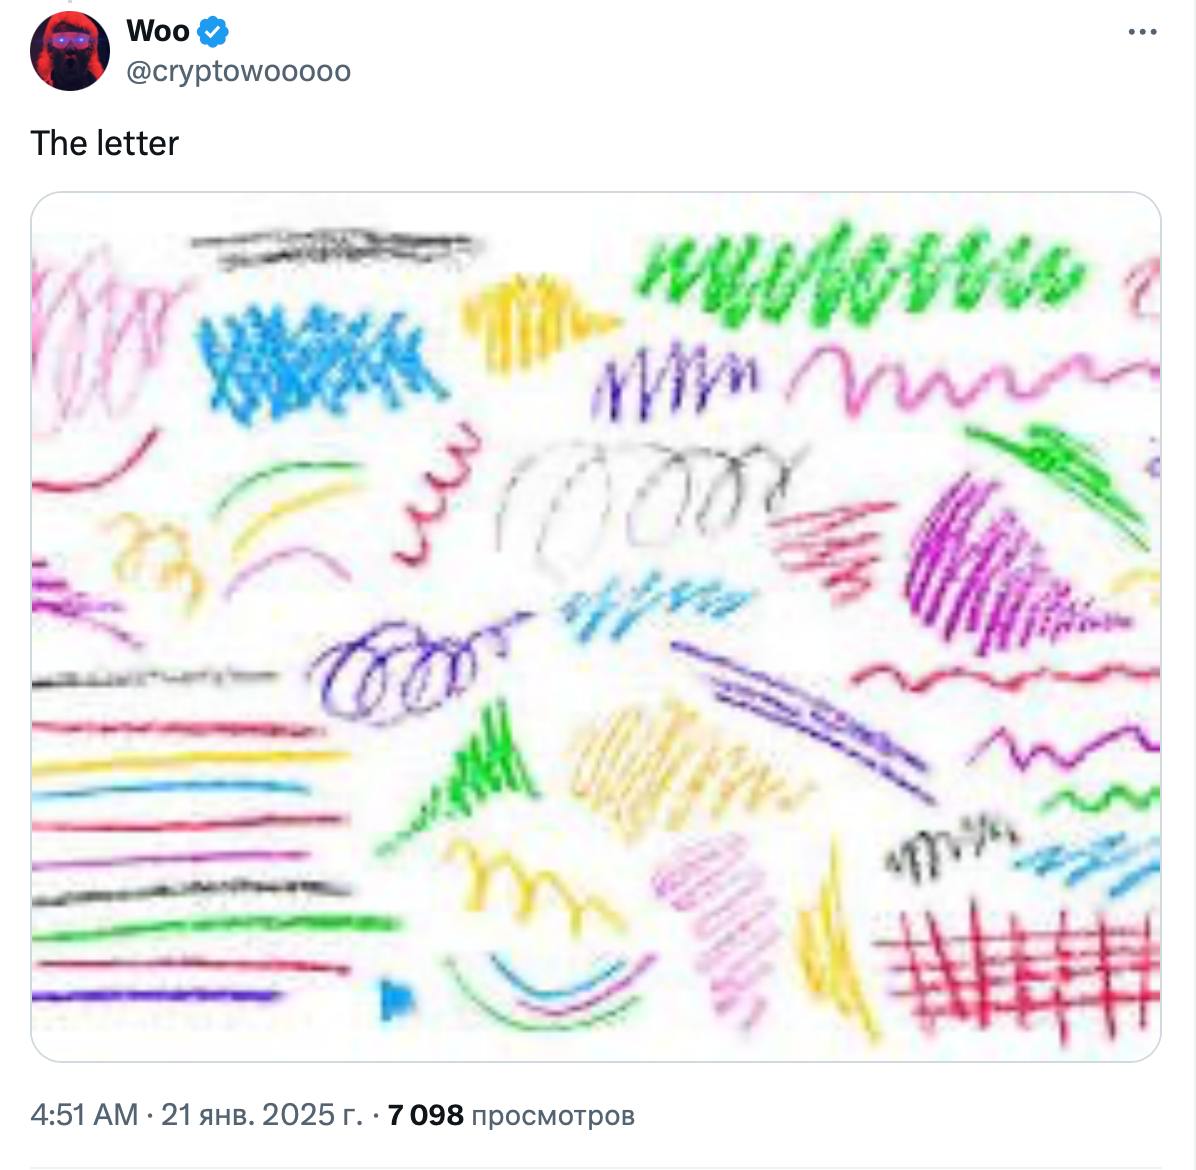
Task: Click the 7 098 просмотров view count
Action: tap(511, 1114)
